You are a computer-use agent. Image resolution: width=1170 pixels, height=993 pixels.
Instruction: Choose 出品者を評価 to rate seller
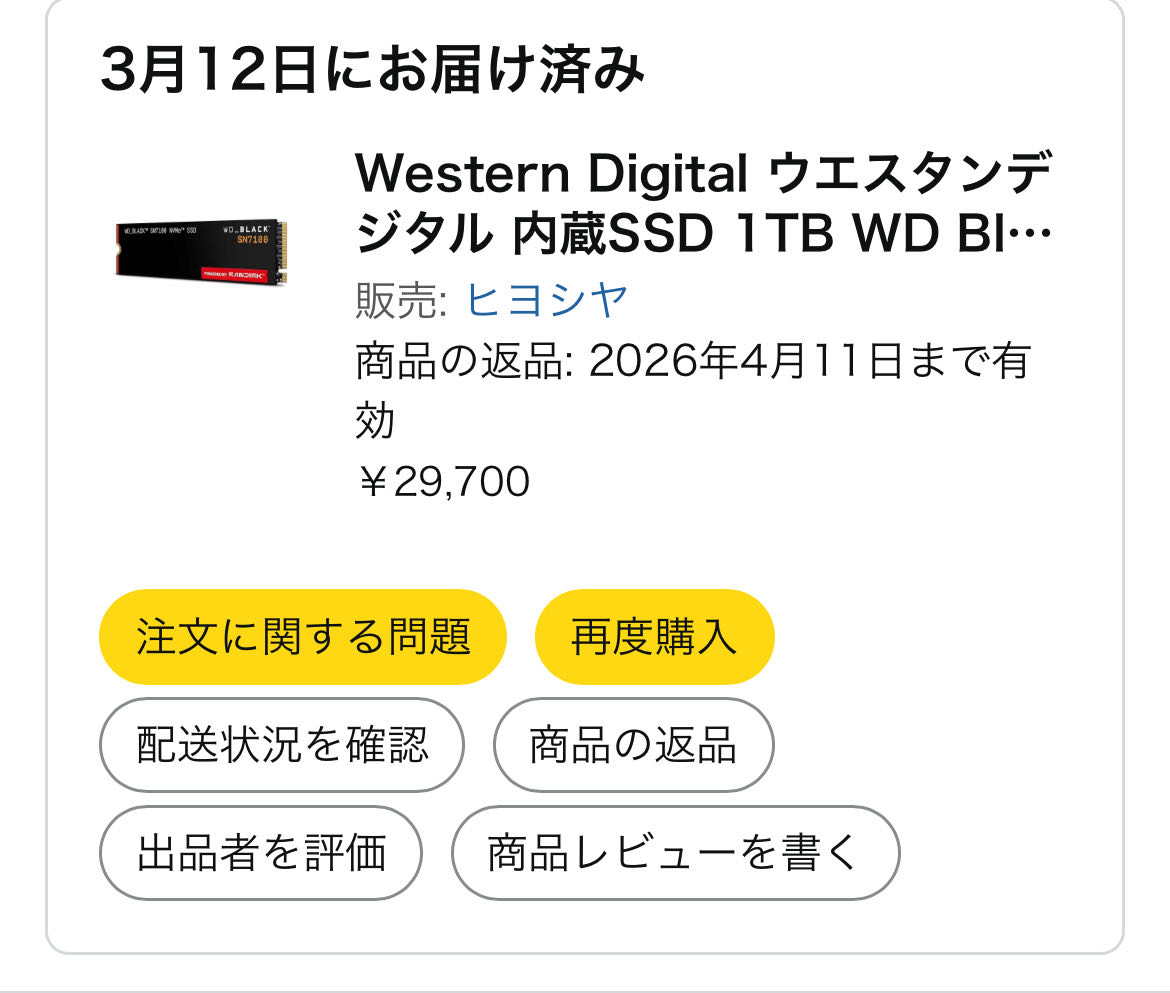pyautogui.click(x=261, y=853)
